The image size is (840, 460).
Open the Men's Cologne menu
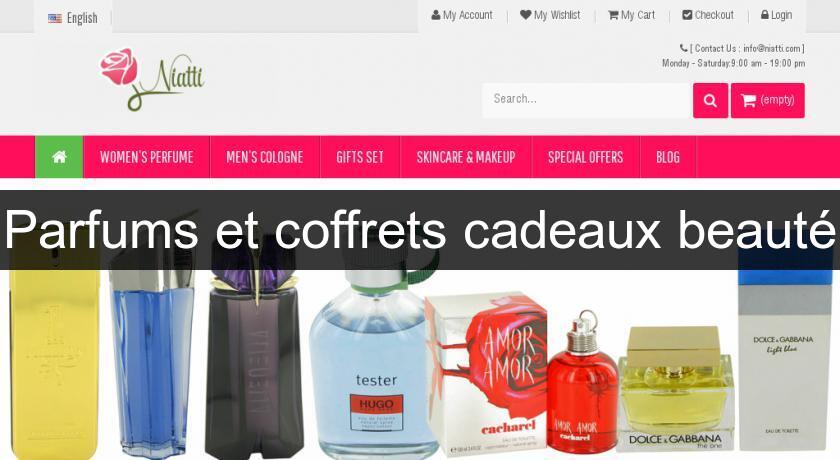point(265,157)
